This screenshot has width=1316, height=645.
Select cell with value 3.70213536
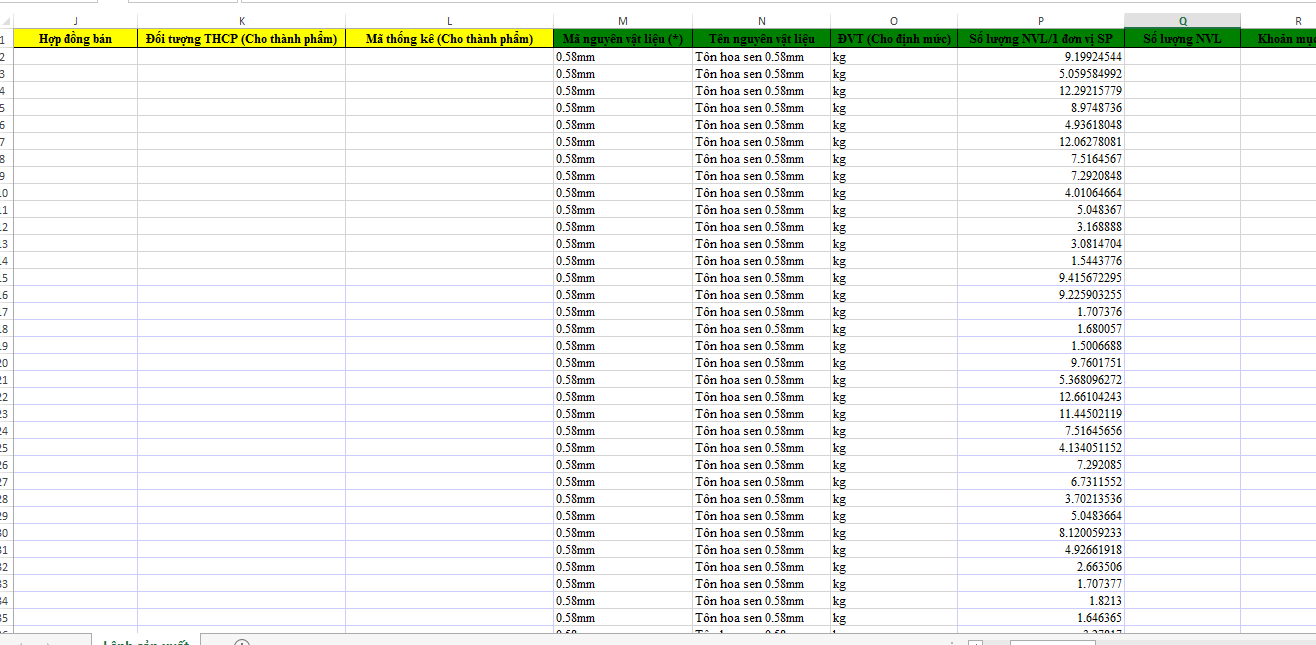[1041, 499]
